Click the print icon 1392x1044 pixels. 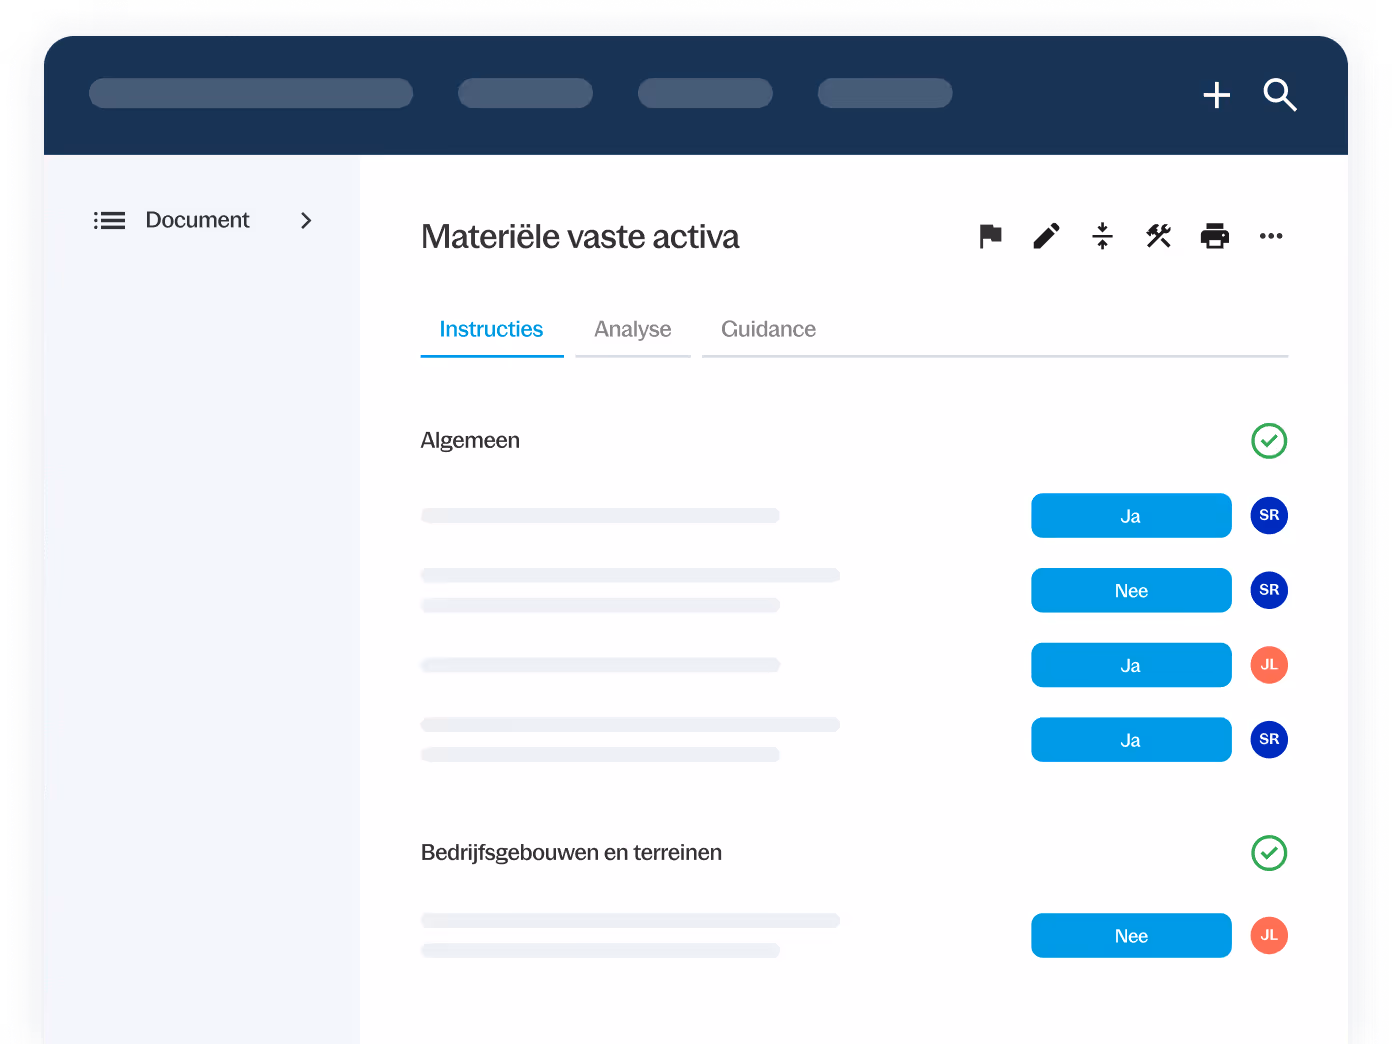pos(1214,236)
